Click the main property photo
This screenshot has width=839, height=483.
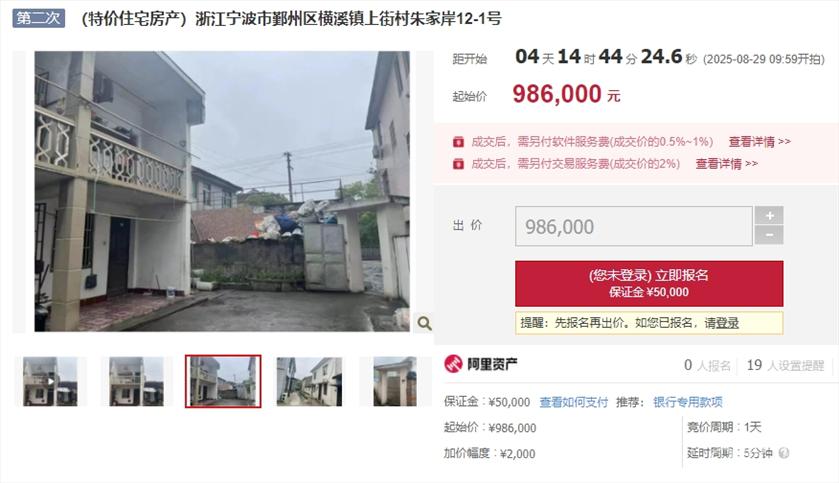pos(222,191)
